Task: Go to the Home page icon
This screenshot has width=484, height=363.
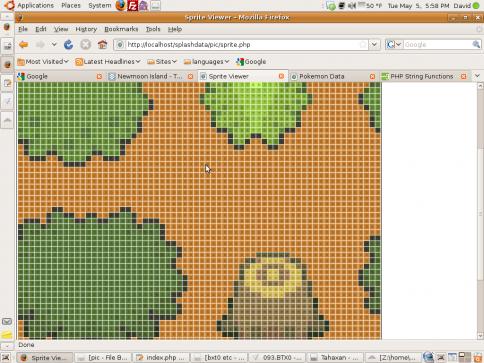Action: coord(103,44)
